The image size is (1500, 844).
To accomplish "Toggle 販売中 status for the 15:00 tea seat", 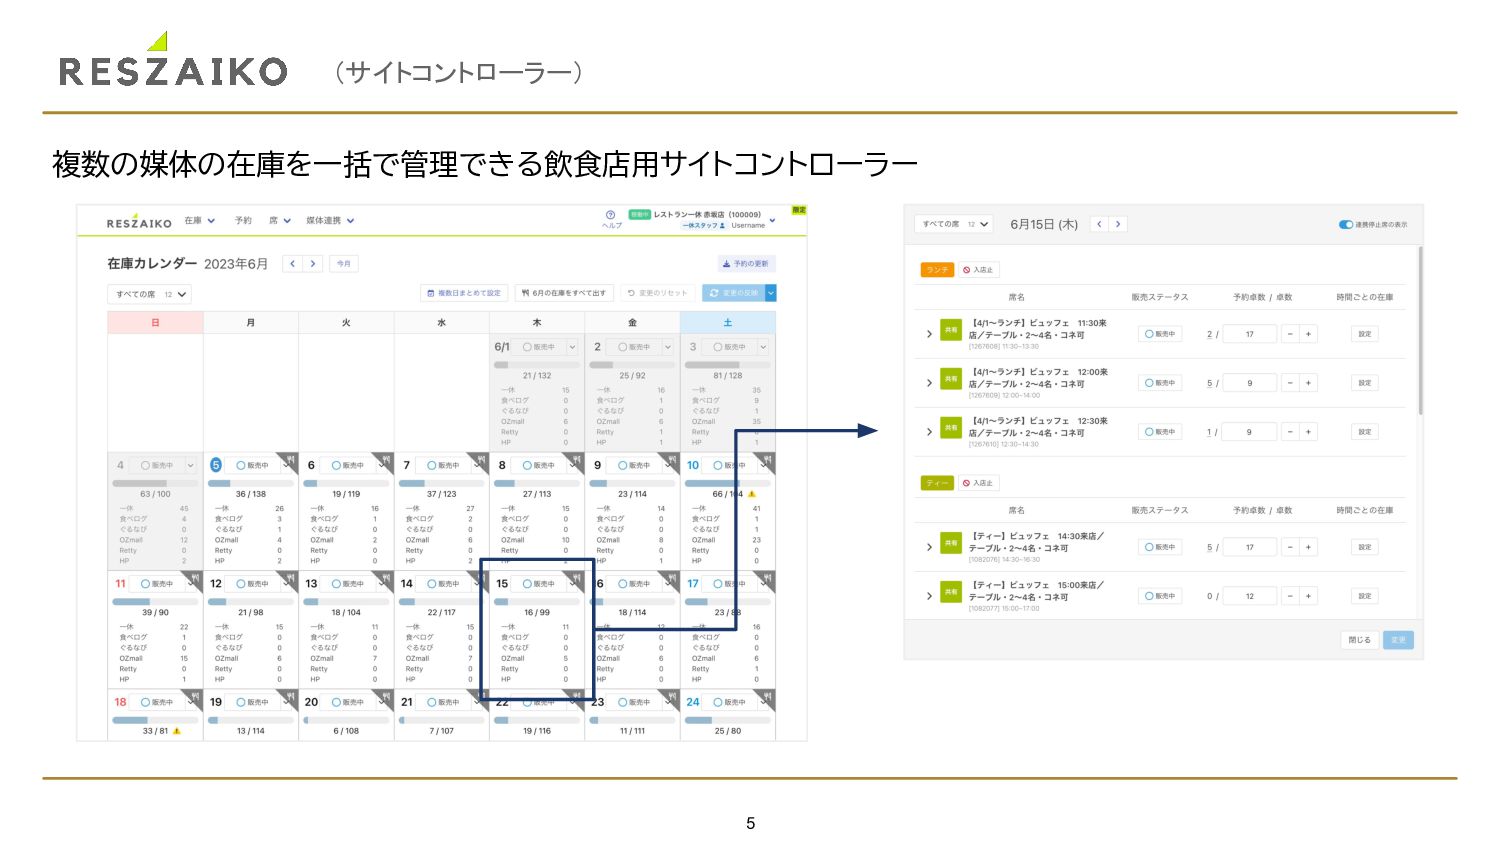I will pyautogui.click(x=1160, y=596).
